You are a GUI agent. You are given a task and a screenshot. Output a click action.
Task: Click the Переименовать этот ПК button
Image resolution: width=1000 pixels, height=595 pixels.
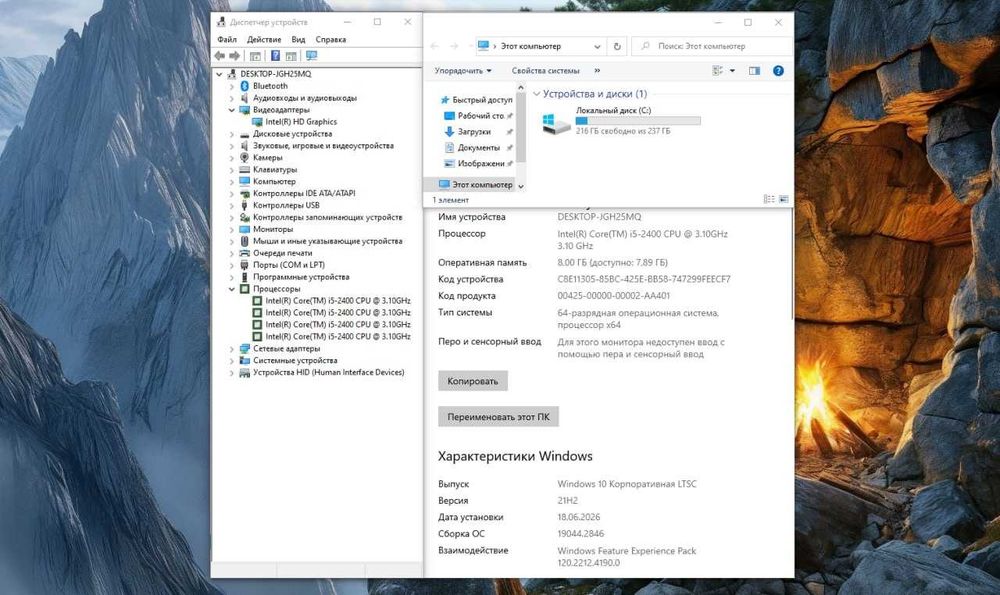[498, 416]
